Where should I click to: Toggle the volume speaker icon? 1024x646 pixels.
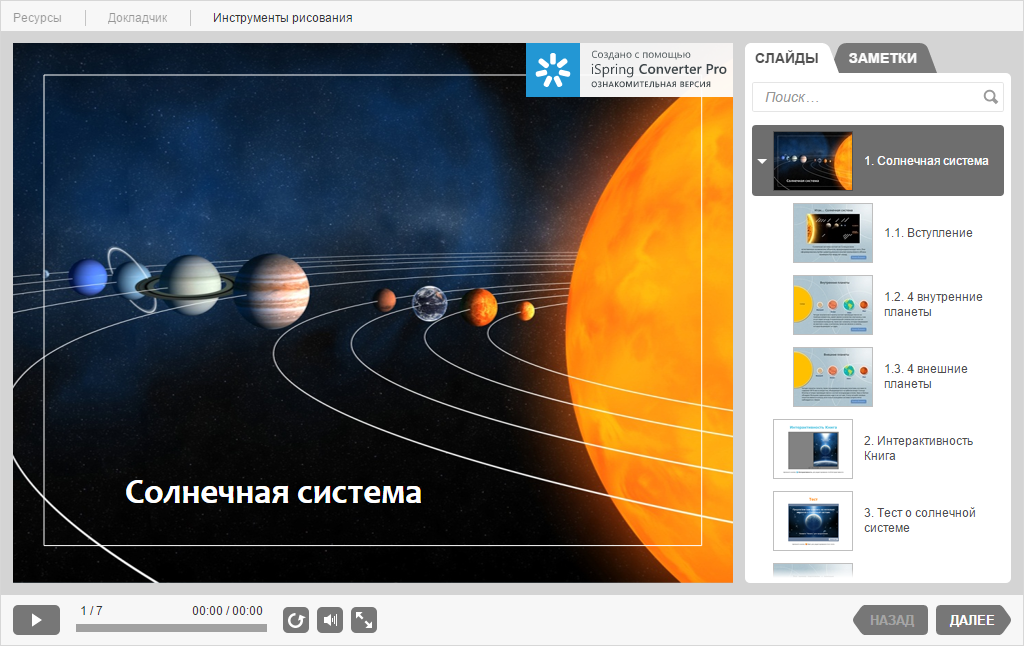point(330,620)
